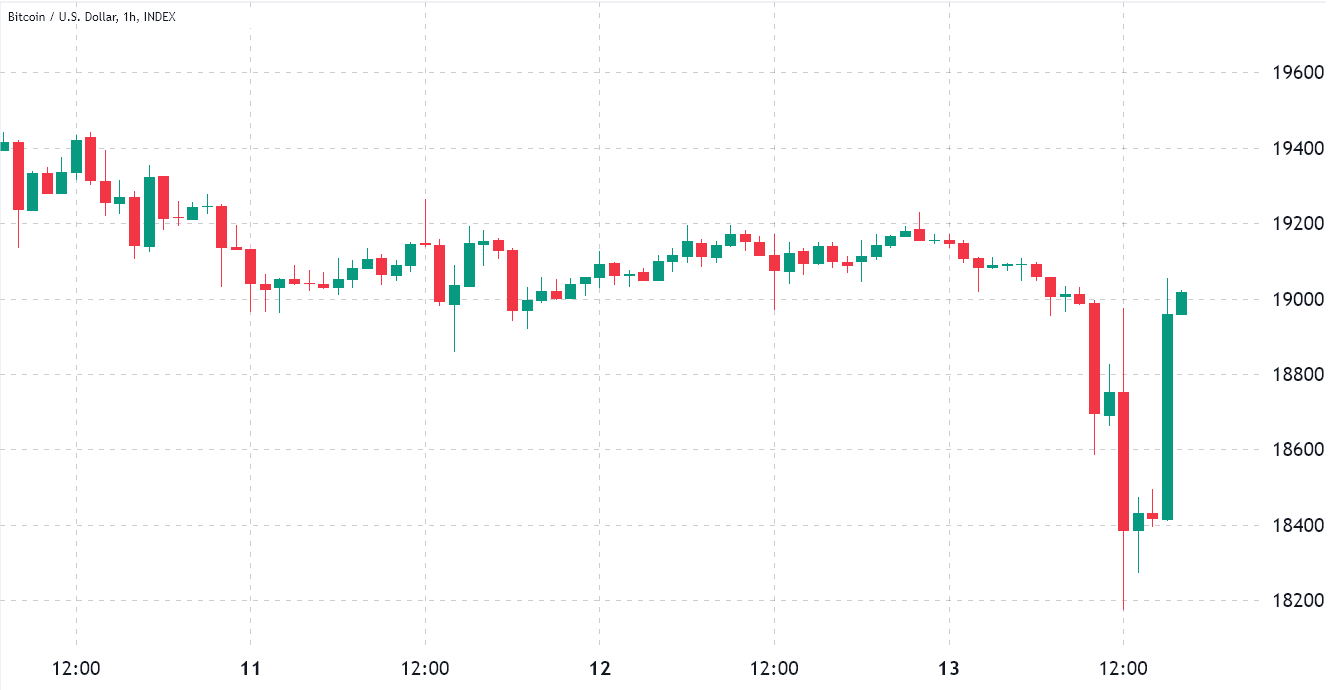Click the red candle falling from 19000 to 18700
This screenshot has width=1336, height=690.
click(x=1094, y=358)
